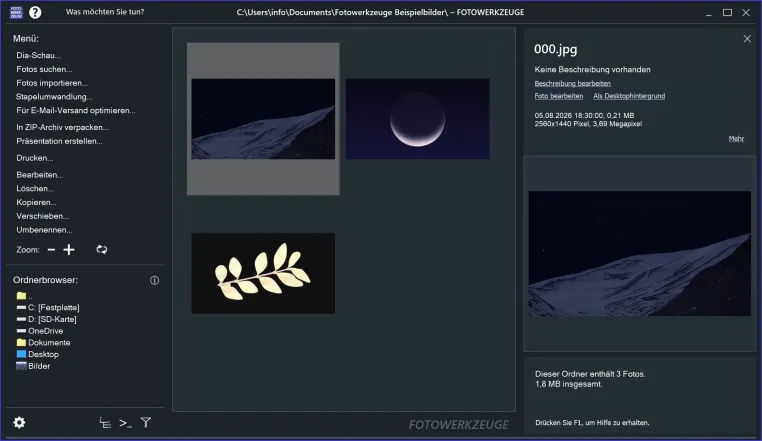Choose Fotos suchen... menu entry
The image size is (762, 441).
pos(44,69)
